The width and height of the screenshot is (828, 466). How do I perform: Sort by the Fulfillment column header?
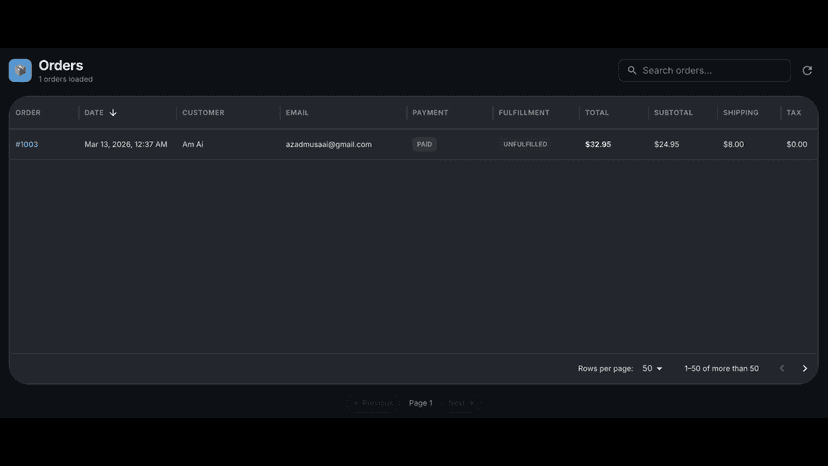[x=524, y=113]
